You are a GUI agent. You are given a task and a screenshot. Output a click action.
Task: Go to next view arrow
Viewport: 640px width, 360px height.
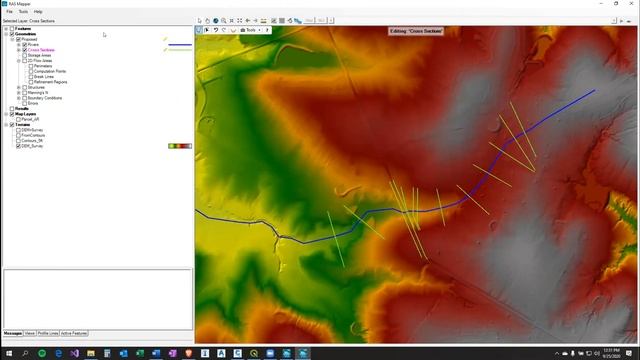pyautogui.click(x=256, y=20)
